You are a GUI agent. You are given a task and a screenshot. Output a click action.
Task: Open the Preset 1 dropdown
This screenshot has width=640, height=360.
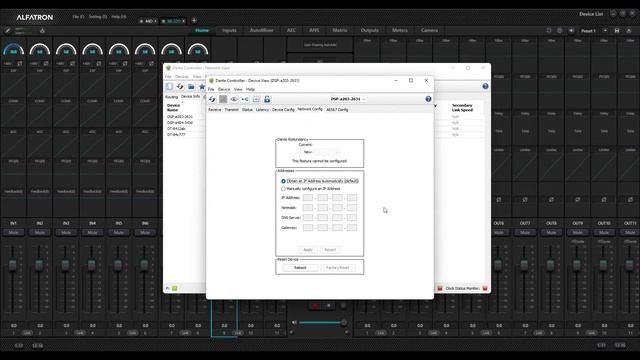tap(594, 31)
